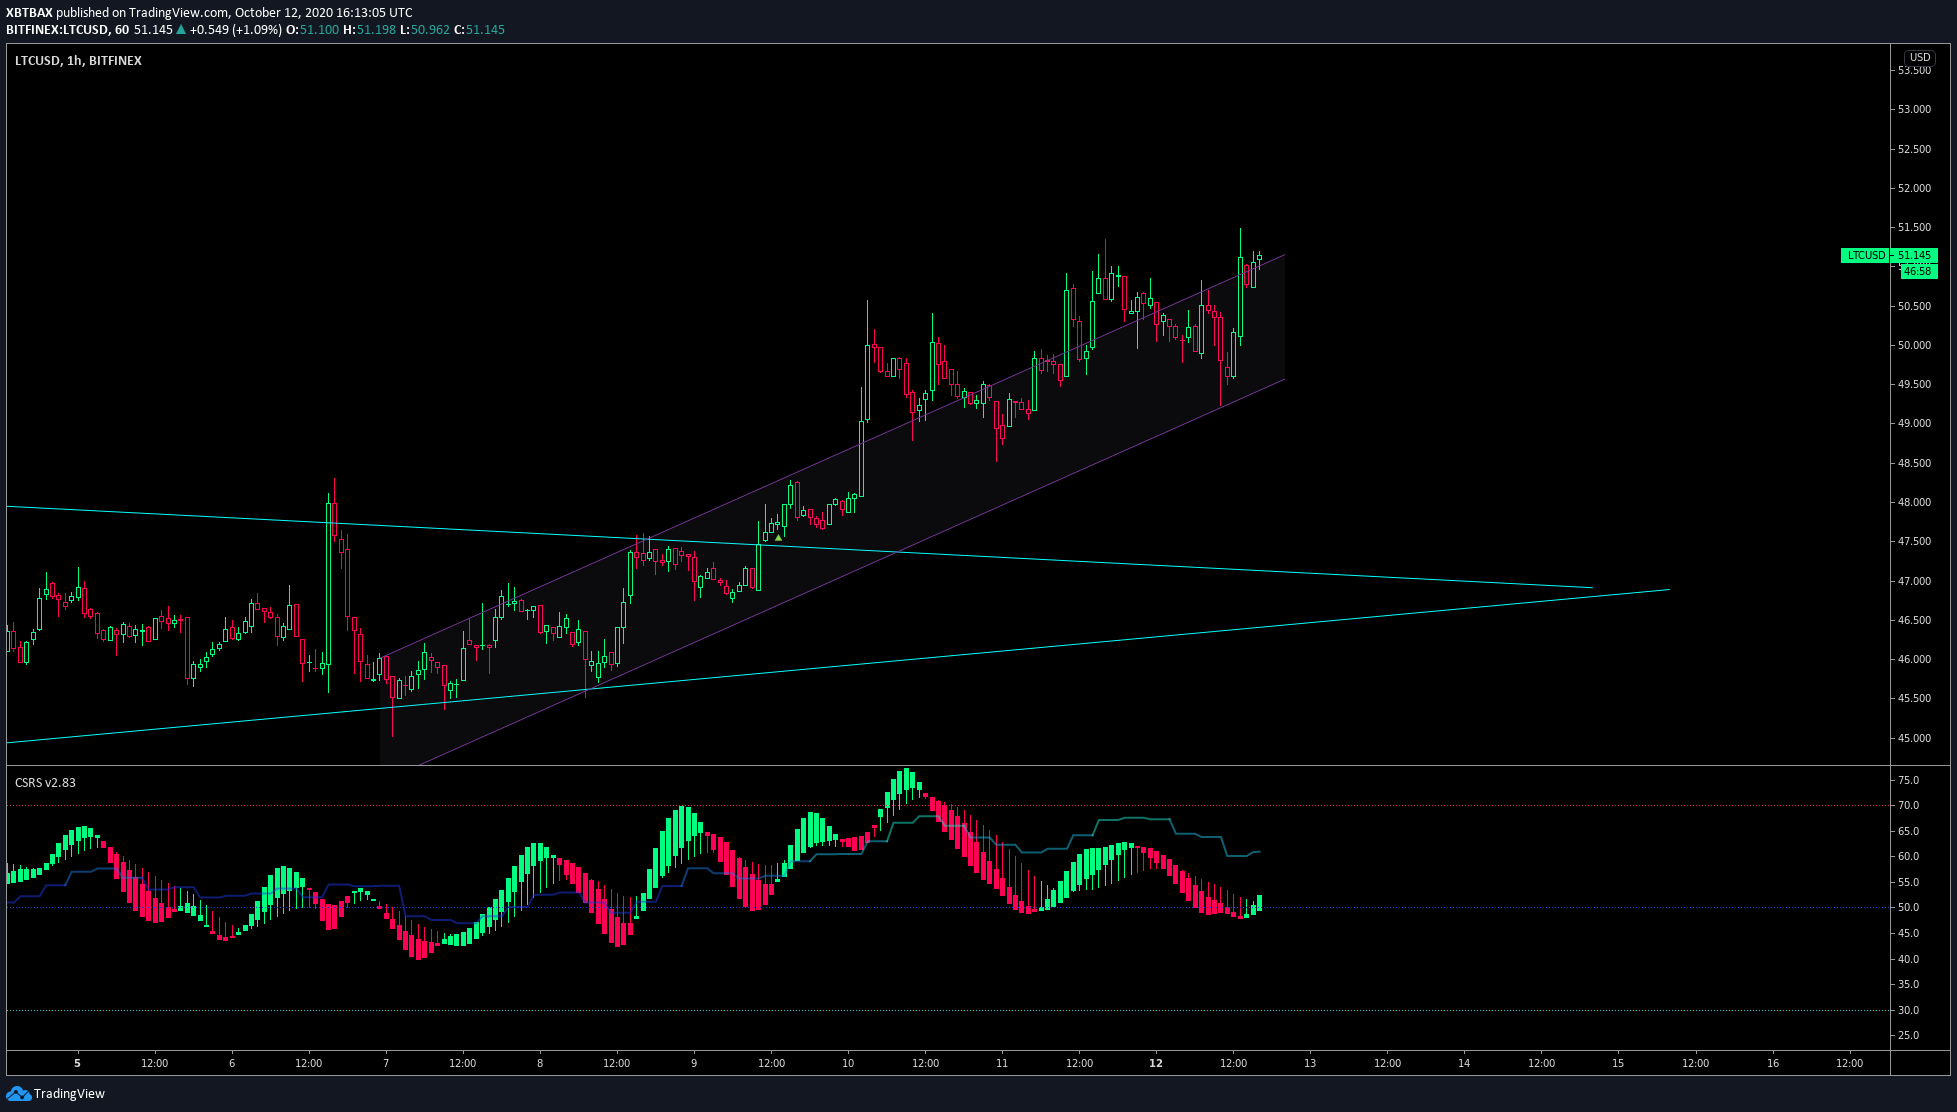Click the 70.0 indicator axis label
This screenshot has width=1957, height=1112.
click(x=1908, y=805)
